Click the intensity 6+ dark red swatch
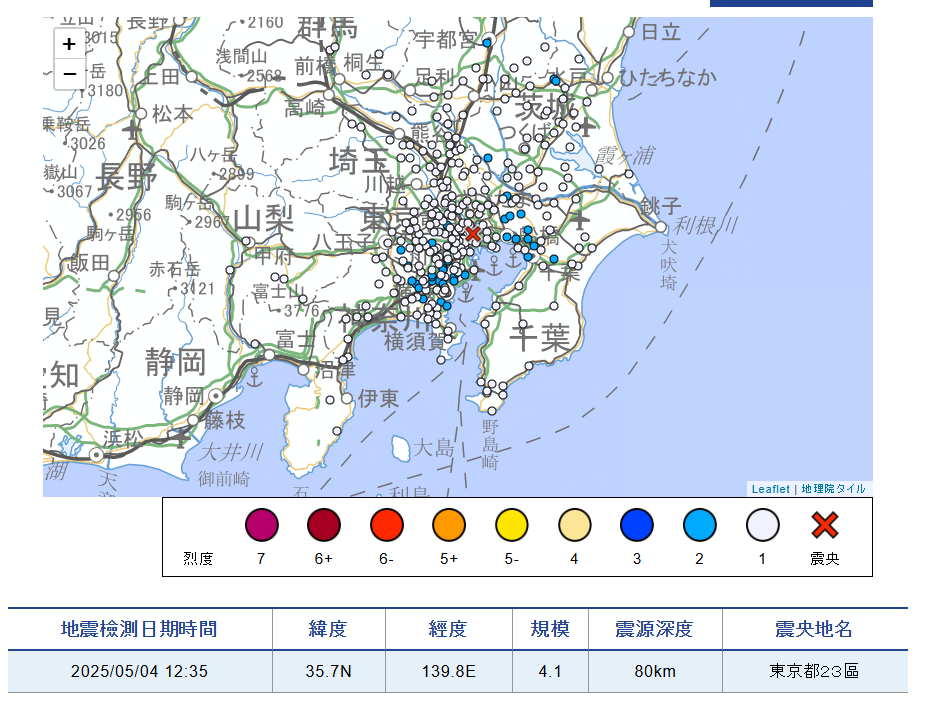This screenshot has height=702, width=944. (324, 524)
